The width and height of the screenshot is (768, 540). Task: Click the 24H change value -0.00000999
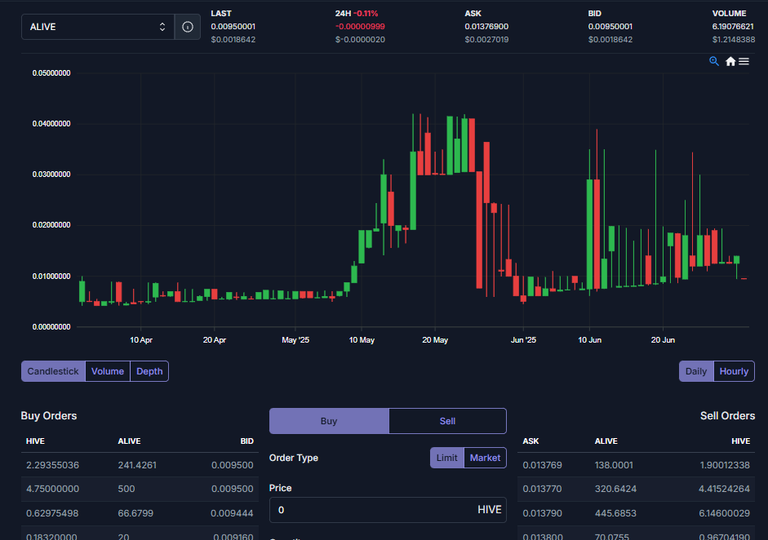pos(360,26)
